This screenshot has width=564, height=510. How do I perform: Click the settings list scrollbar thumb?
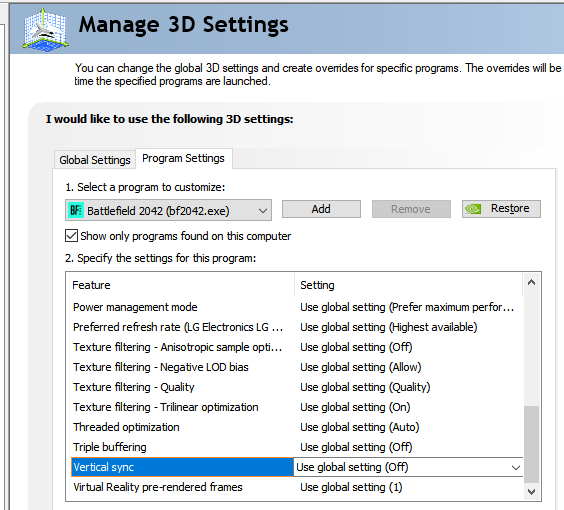tap(531, 444)
